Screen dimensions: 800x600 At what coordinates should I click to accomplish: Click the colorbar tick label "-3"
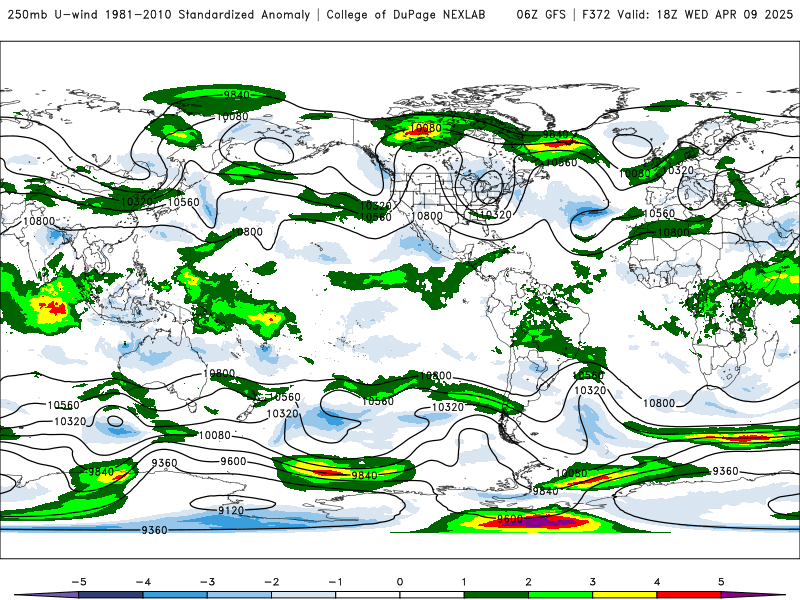(x=207, y=582)
